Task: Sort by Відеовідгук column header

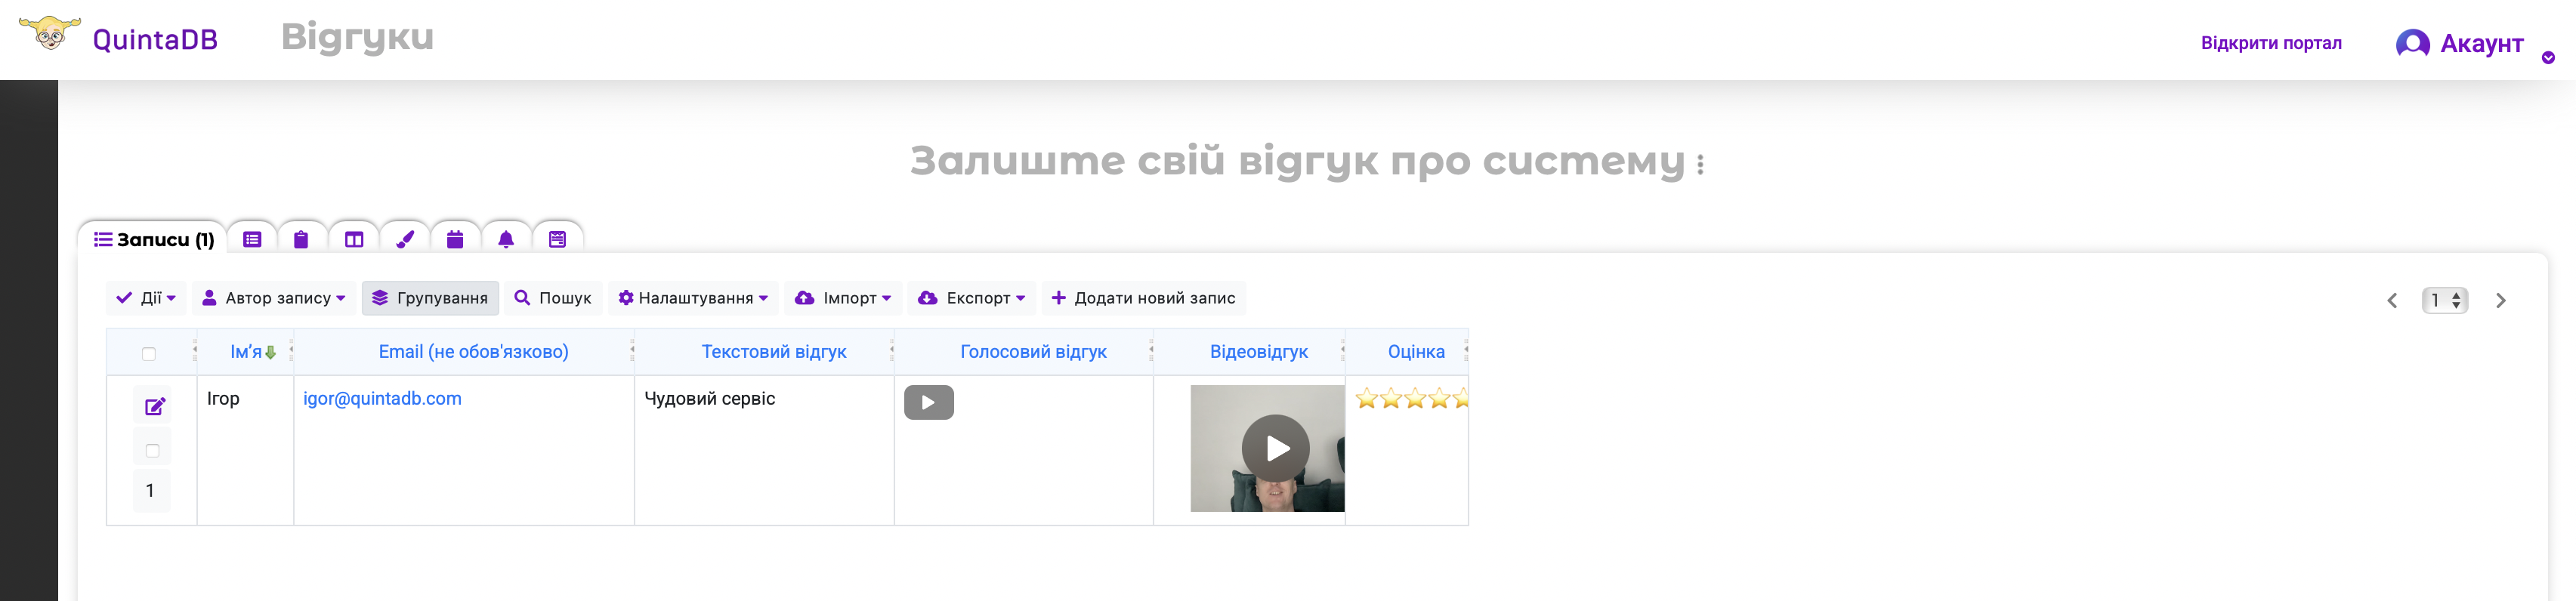Action: click(1258, 352)
